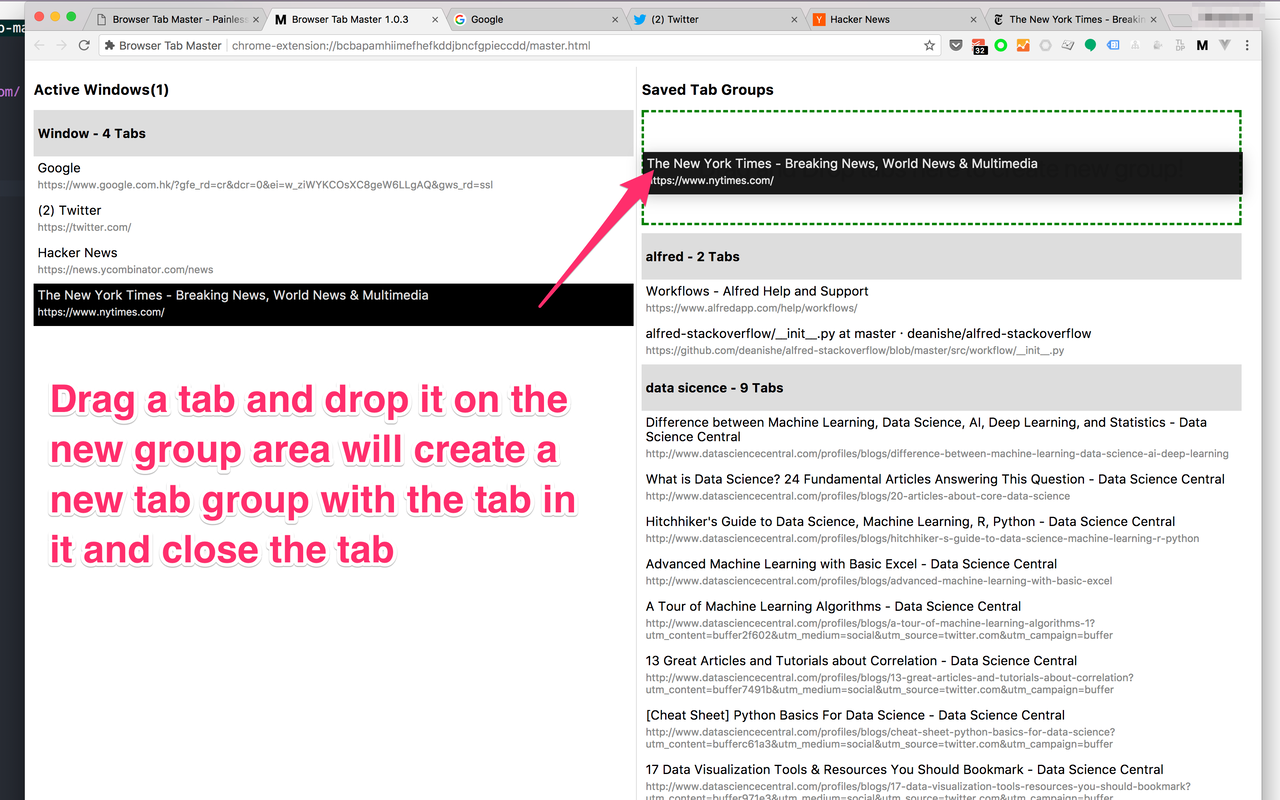Viewport: 1280px width, 800px height.
Task: Click the 'Active Windows(1)' heading
Action: coord(101,90)
